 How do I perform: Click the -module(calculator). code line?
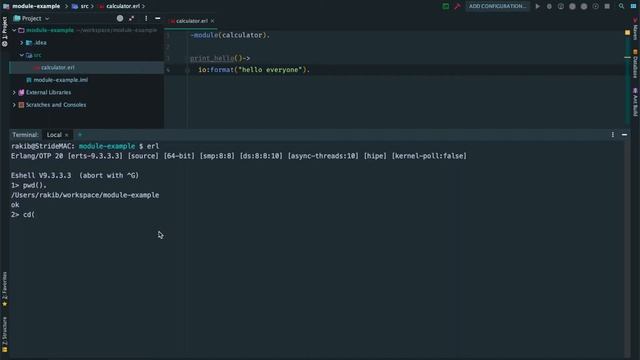(230, 35)
